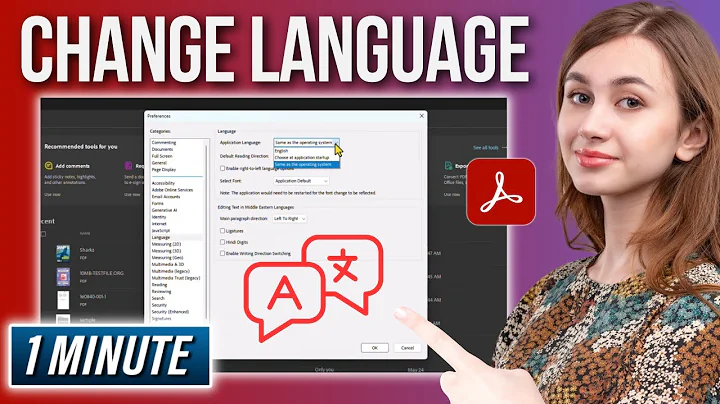This screenshot has height=404, width=720.
Task: Open the Application Language dropdown
Action: (306, 142)
